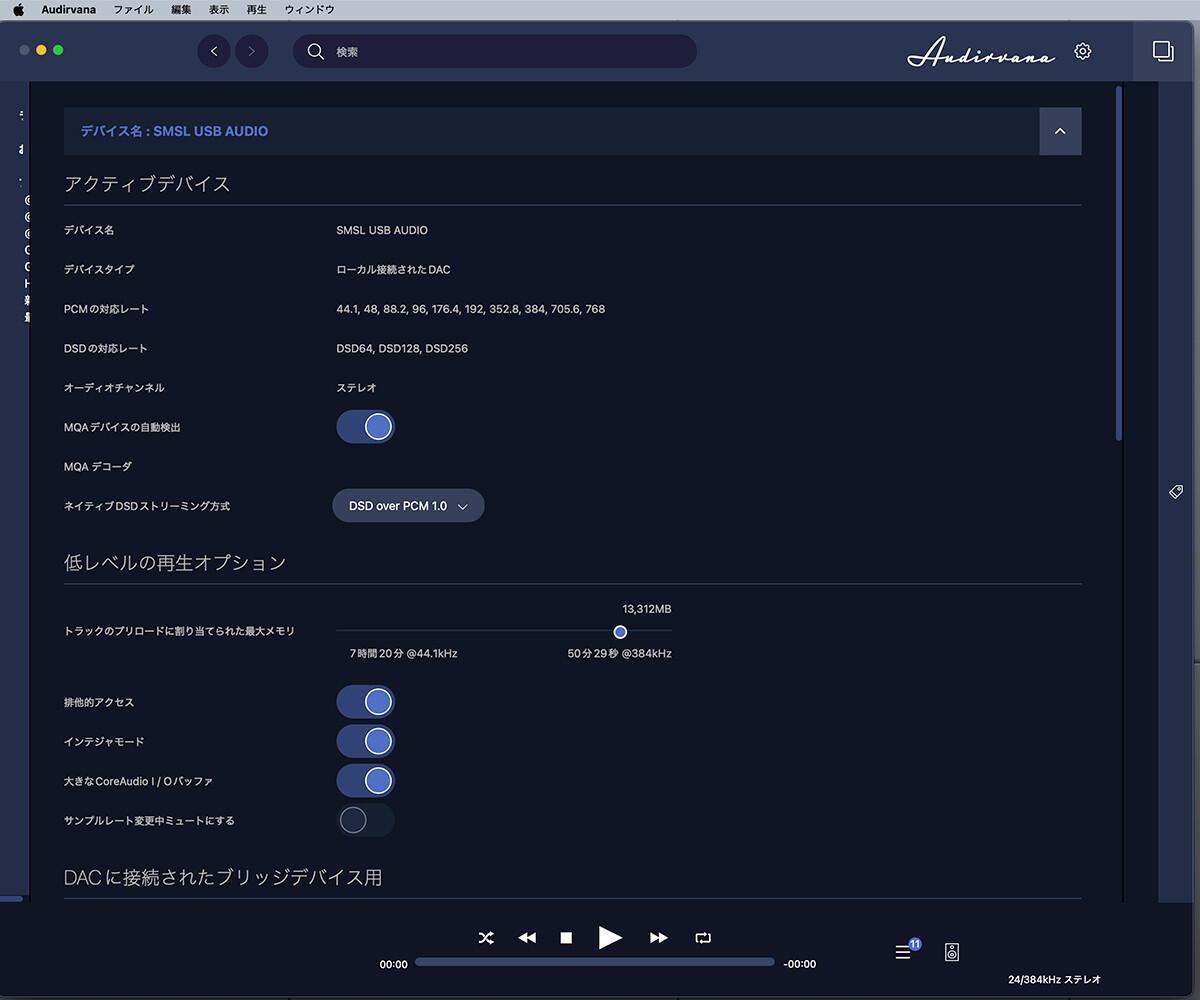Click the ローカル接続されたDAC value

click(x=393, y=270)
